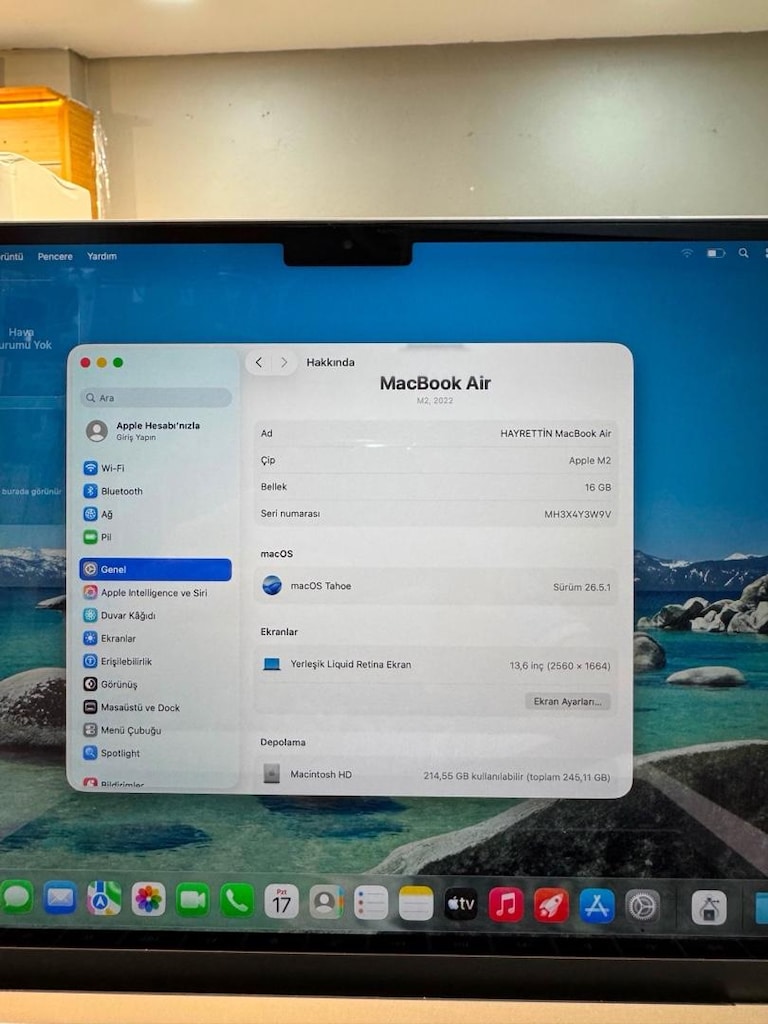This screenshot has height=1024, width=768.
Task: Open Apple TV from the Dock
Action: (461, 904)
